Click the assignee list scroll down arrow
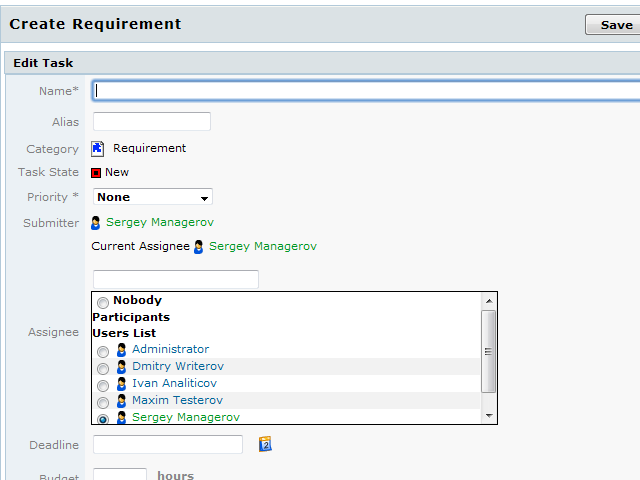Screen dimensions: 640x480 [489, 416]
